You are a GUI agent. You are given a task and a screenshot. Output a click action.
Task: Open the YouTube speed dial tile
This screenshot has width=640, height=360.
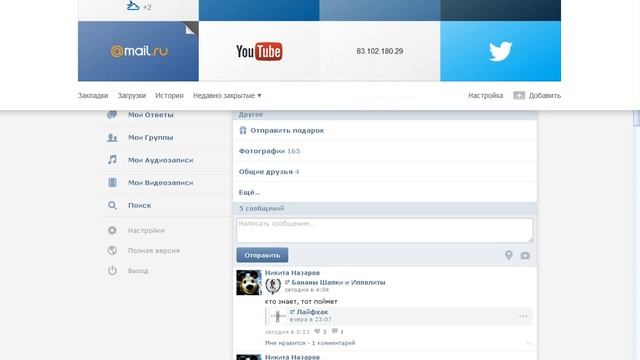point(259,51)
